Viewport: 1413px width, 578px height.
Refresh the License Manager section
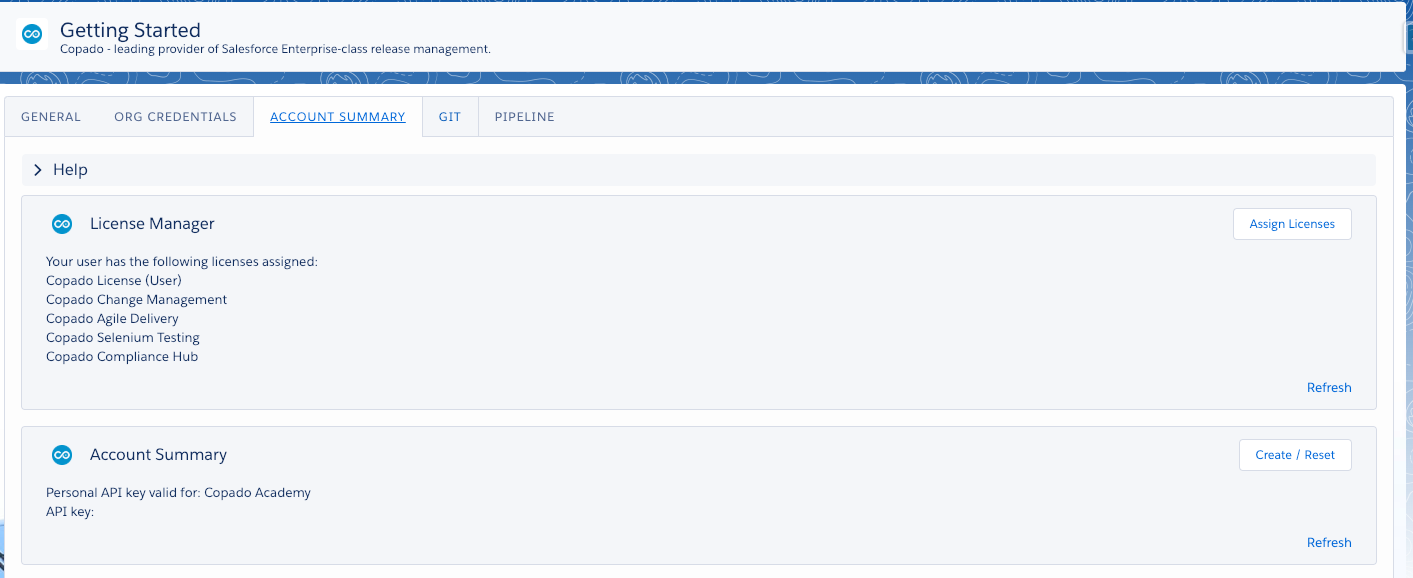(1329, 388)
